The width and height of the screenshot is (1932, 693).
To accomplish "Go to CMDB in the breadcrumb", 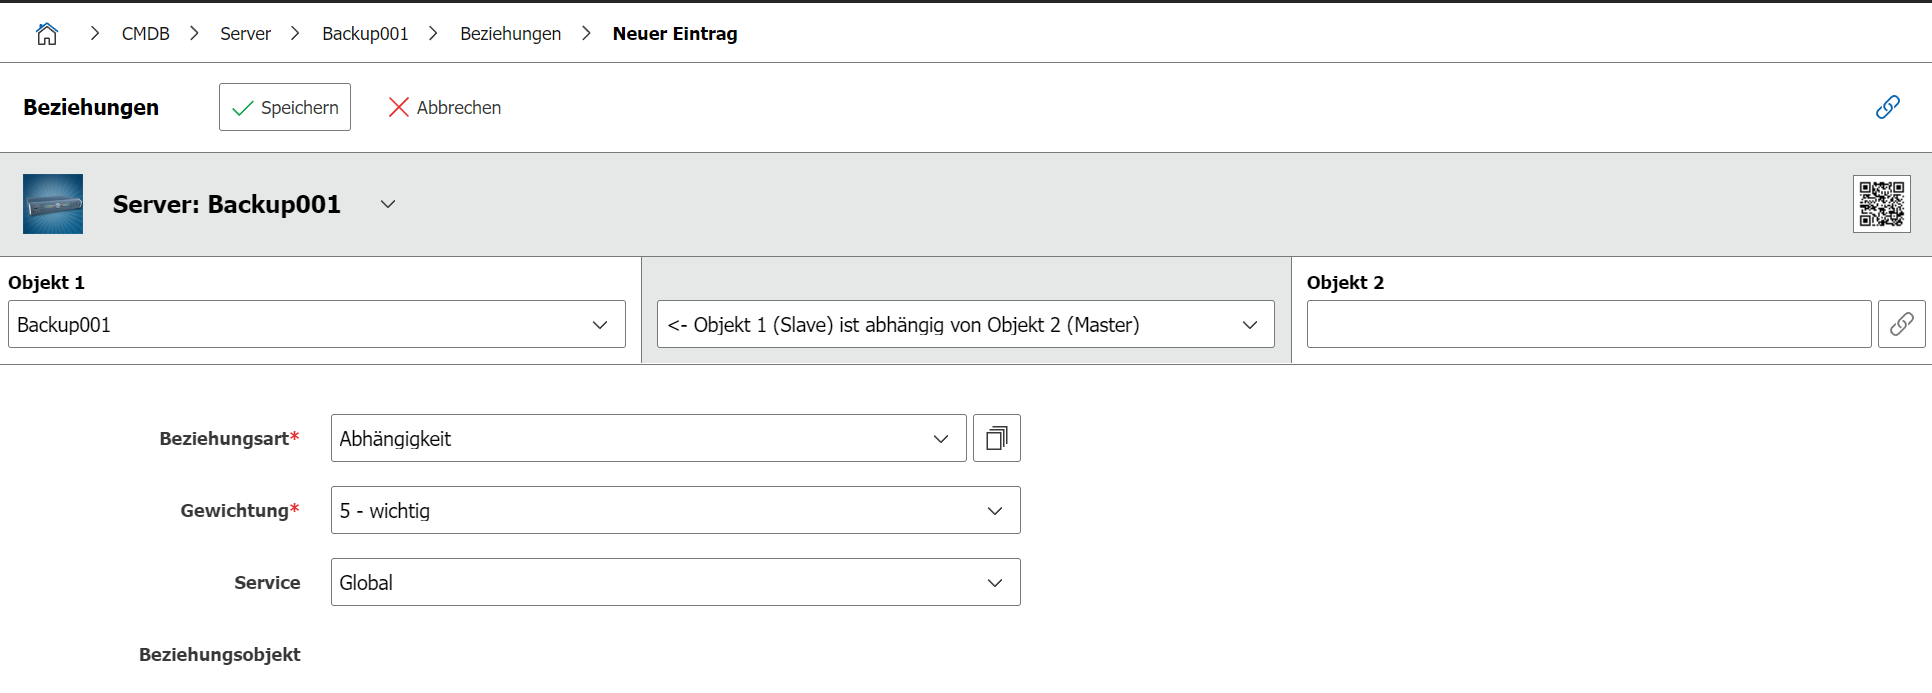I will [x=145, y=34].
